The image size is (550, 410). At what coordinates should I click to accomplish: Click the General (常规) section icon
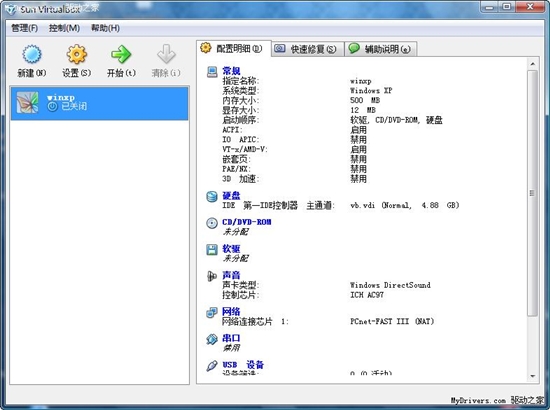[212, 72]
